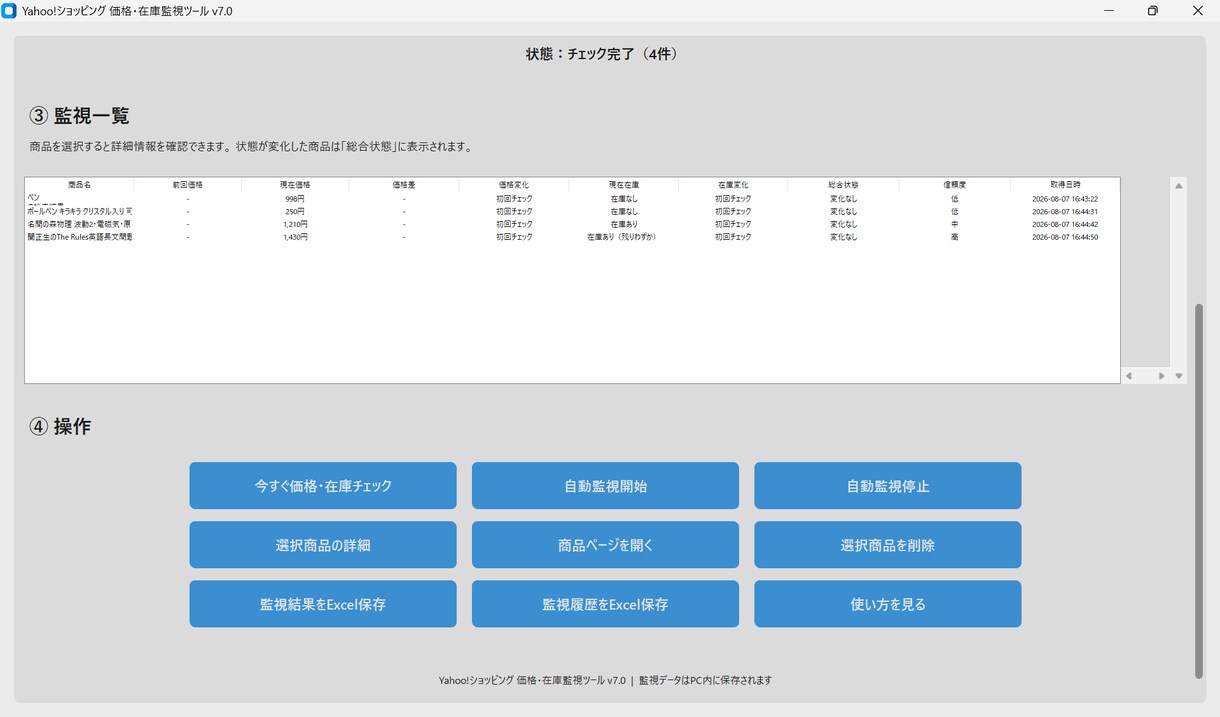1220x717 pixels.
Task: Click the 前回価格 column header
Action: tap(187, 185)
